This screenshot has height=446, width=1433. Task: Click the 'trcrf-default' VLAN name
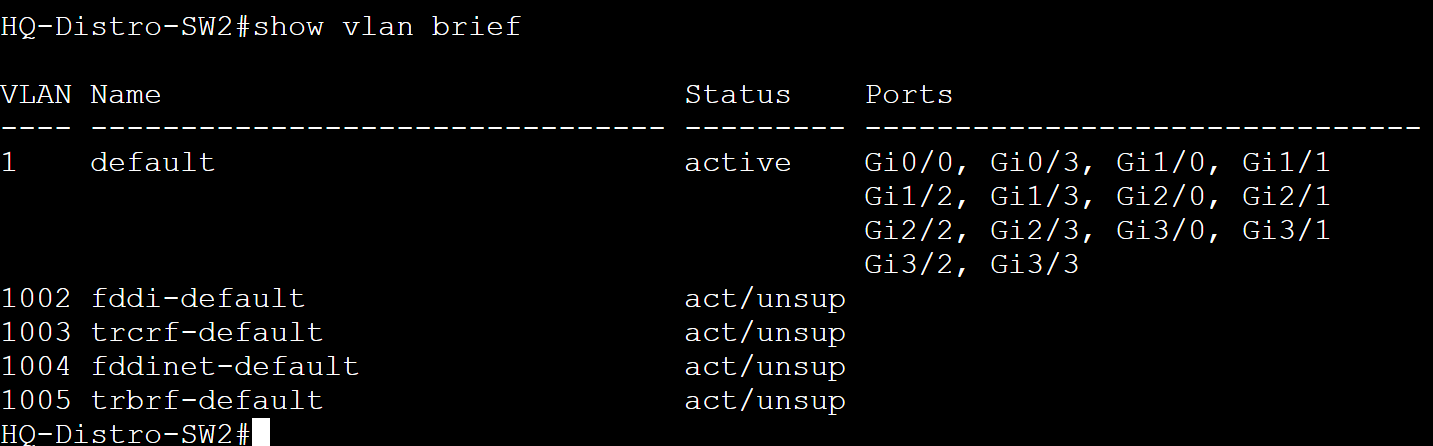pos(206,332)
